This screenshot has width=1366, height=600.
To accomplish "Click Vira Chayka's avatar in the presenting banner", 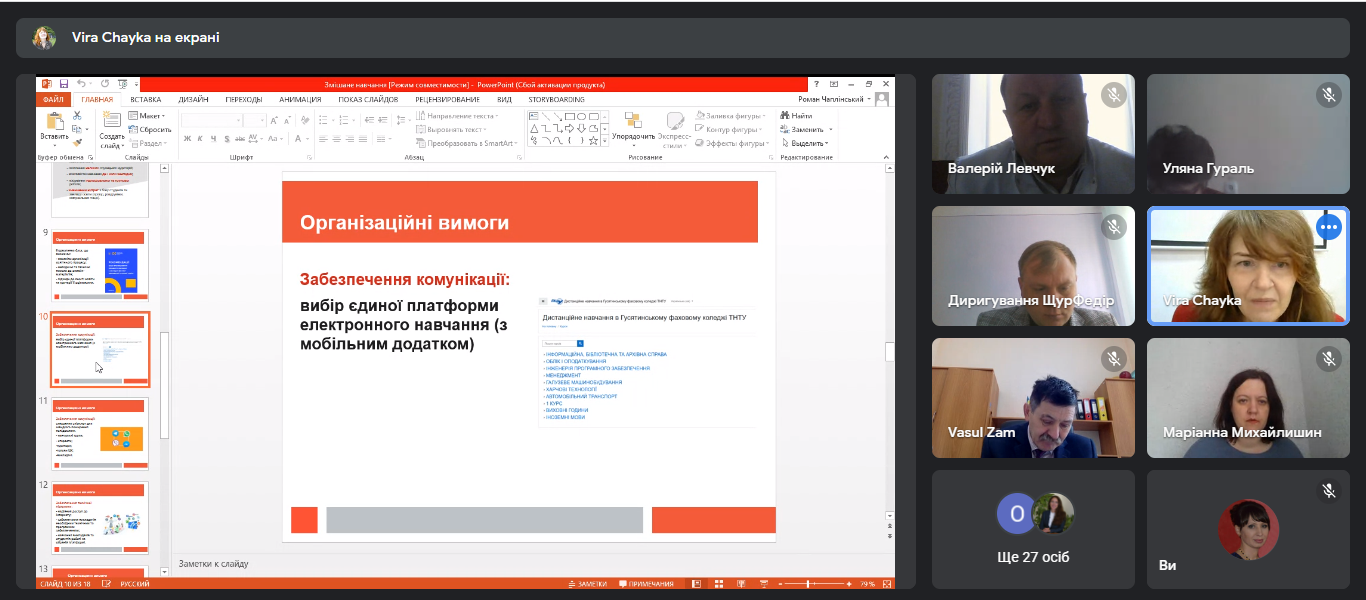I will click(44, 38).
